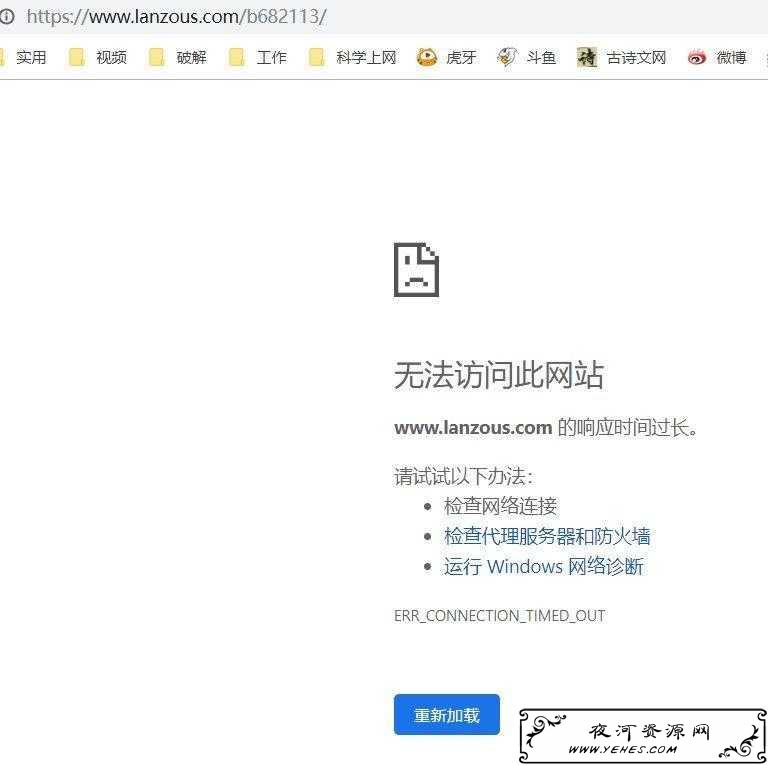The width and height of the screenshot is (768, 765).
Task: Click the site info icon in address bar
Action: (6, 16)
